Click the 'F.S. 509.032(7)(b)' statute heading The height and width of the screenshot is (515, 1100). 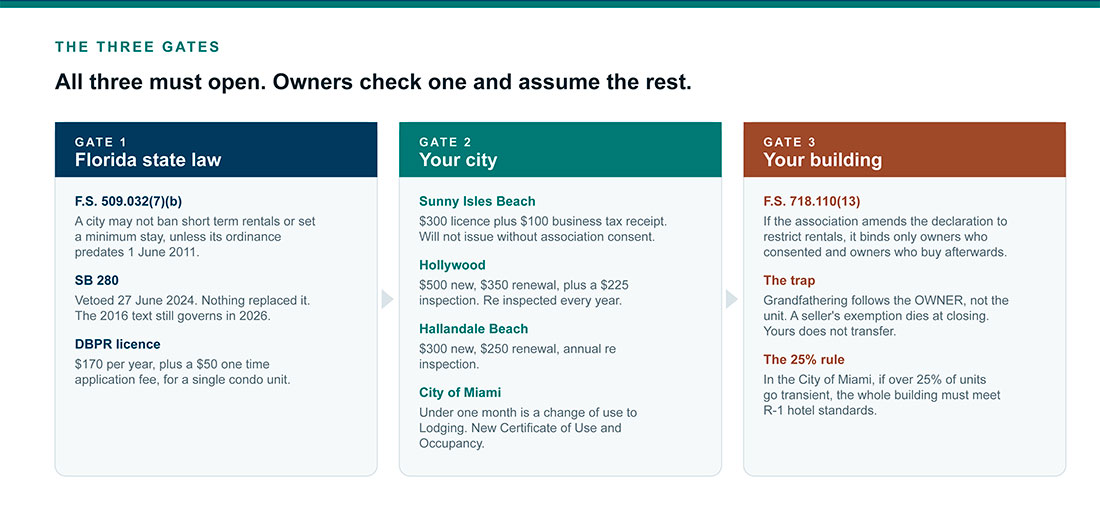click(x=128, y=201)
